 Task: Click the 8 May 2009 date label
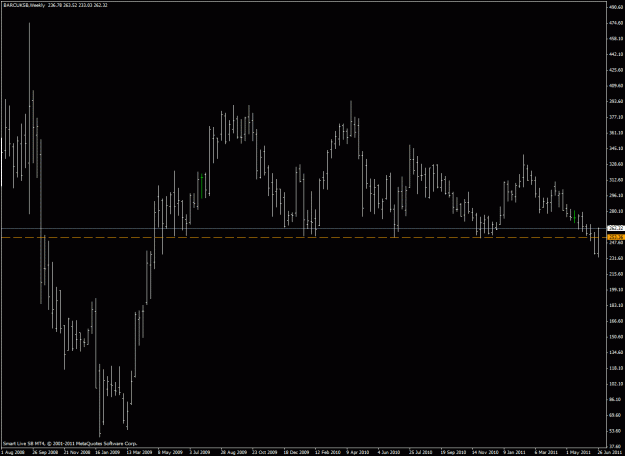170,453
